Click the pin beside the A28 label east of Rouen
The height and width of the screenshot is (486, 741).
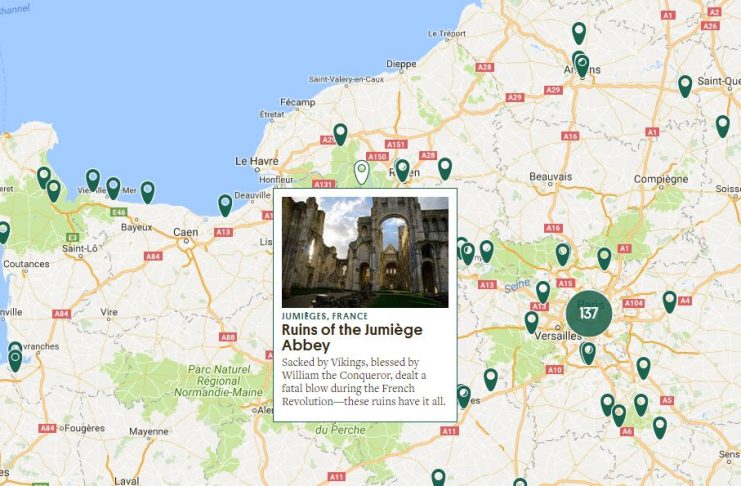[445, 169]
